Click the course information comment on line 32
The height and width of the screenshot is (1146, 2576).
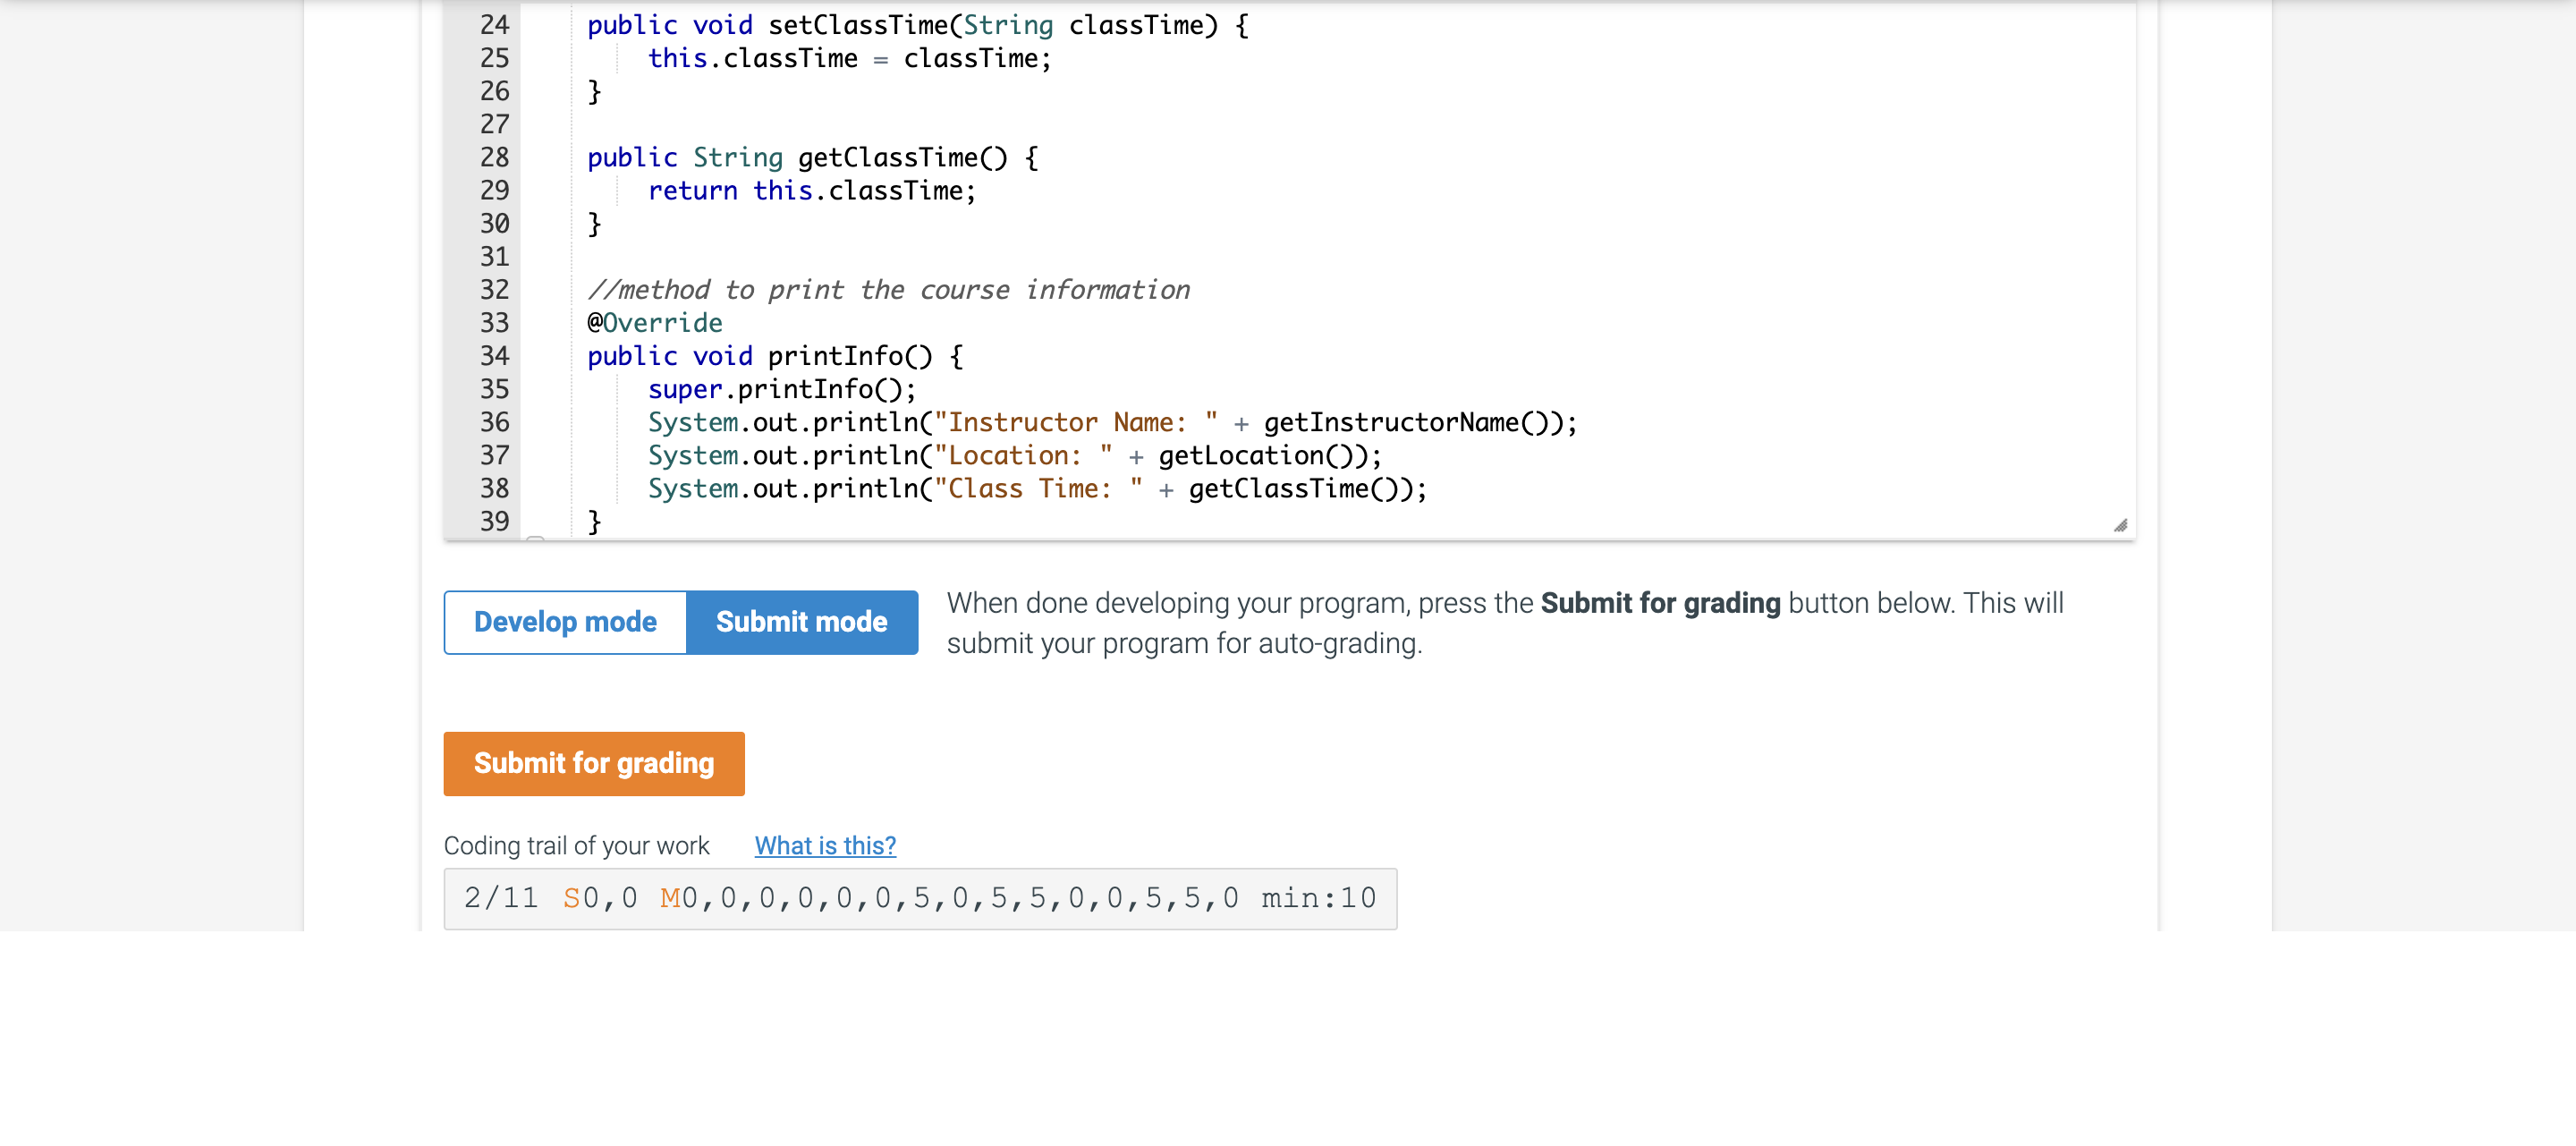[x=890, y=289]
